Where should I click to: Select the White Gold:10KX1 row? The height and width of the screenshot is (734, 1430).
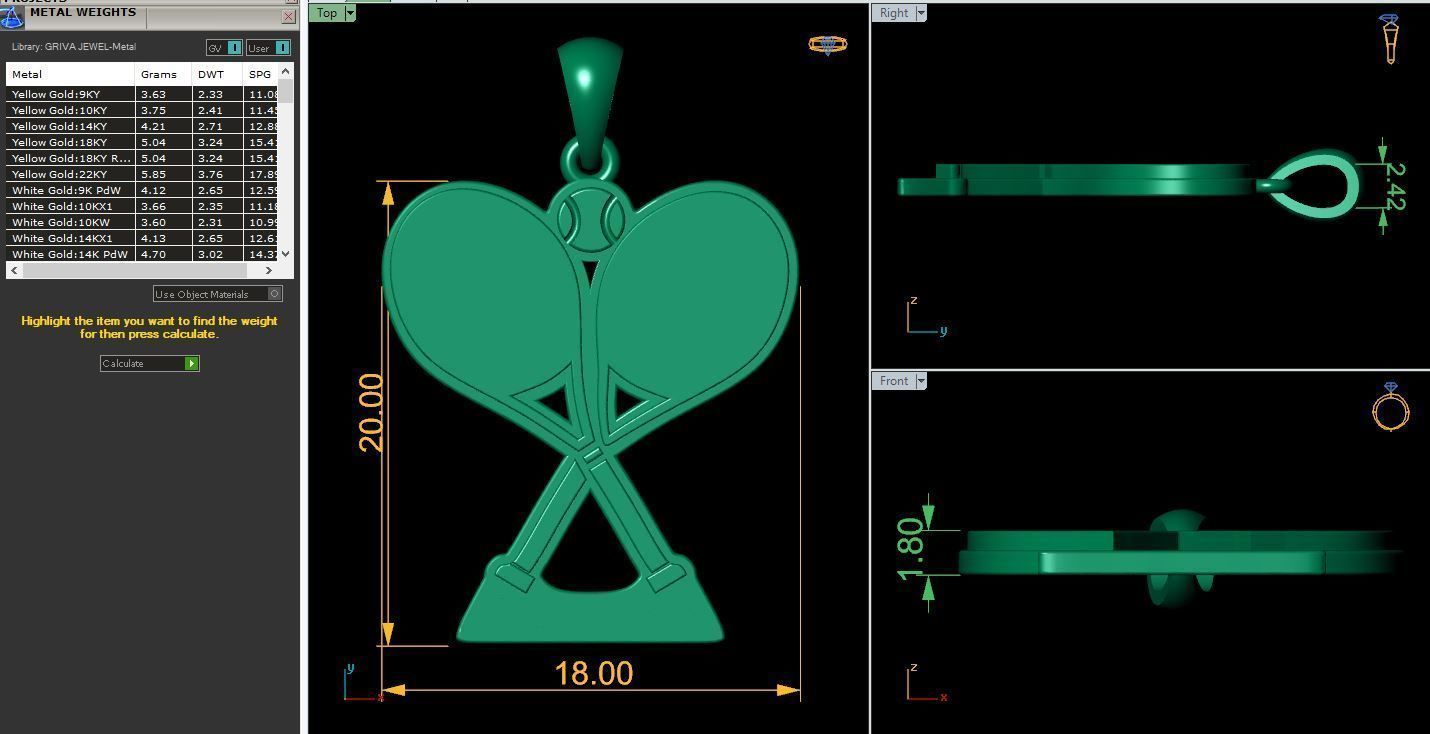143,206
